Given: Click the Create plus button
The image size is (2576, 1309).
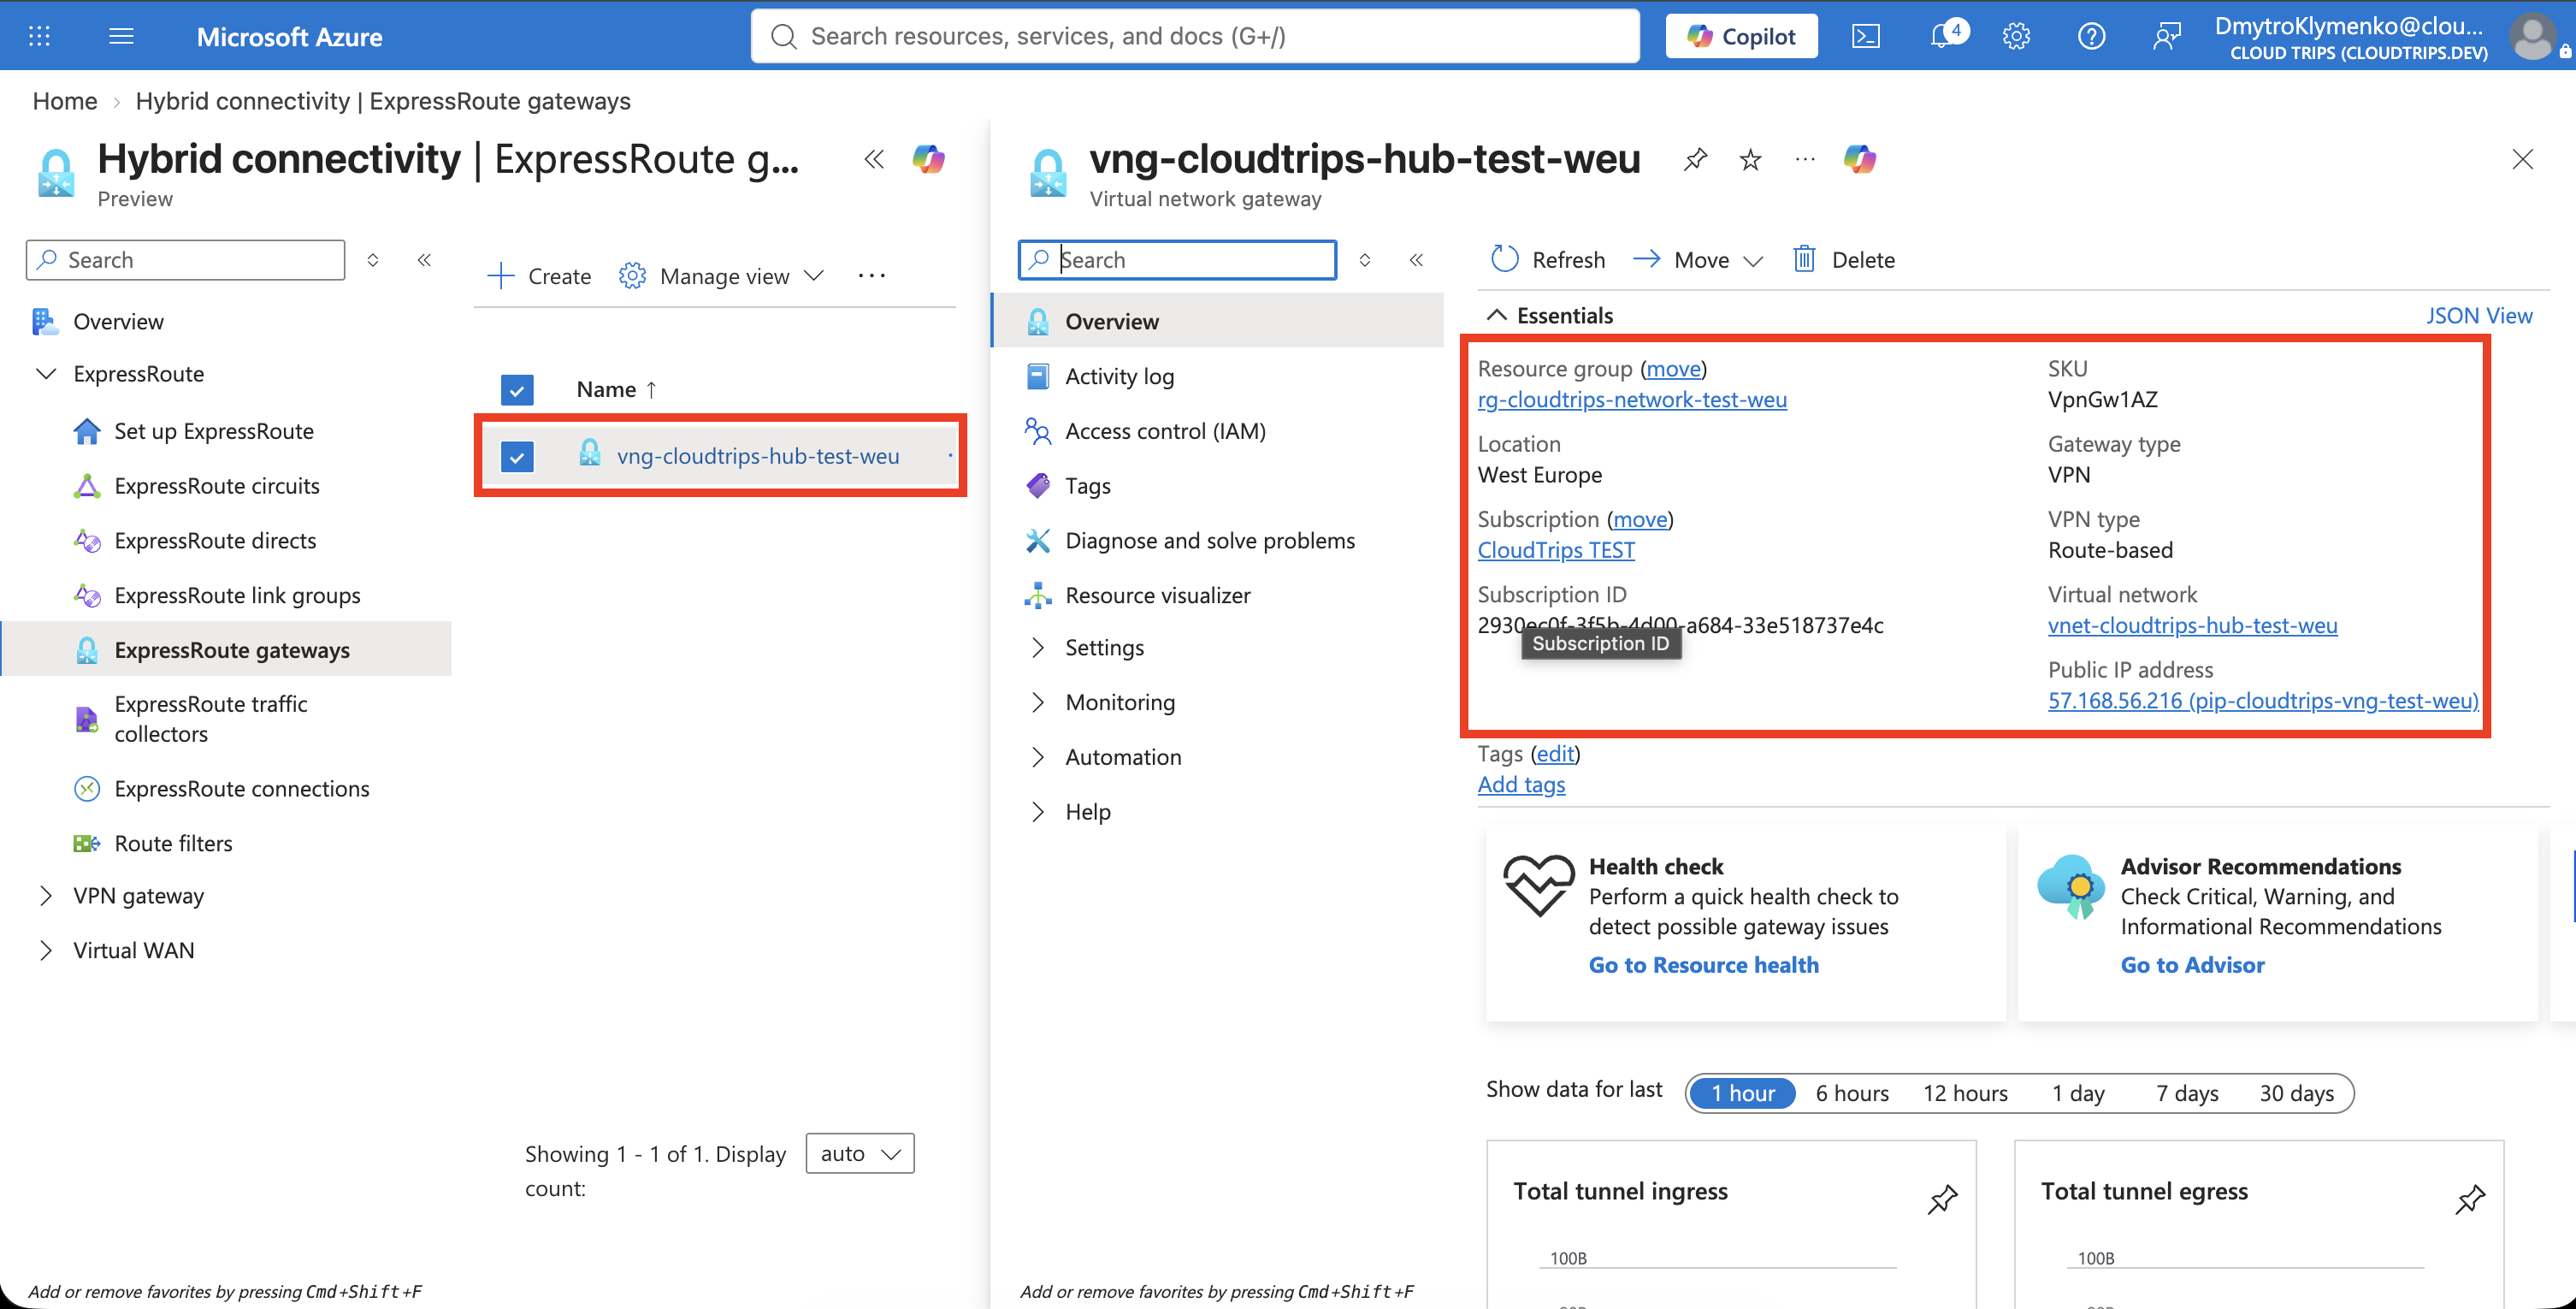Looking at the screenshot, I should (539, 276).
